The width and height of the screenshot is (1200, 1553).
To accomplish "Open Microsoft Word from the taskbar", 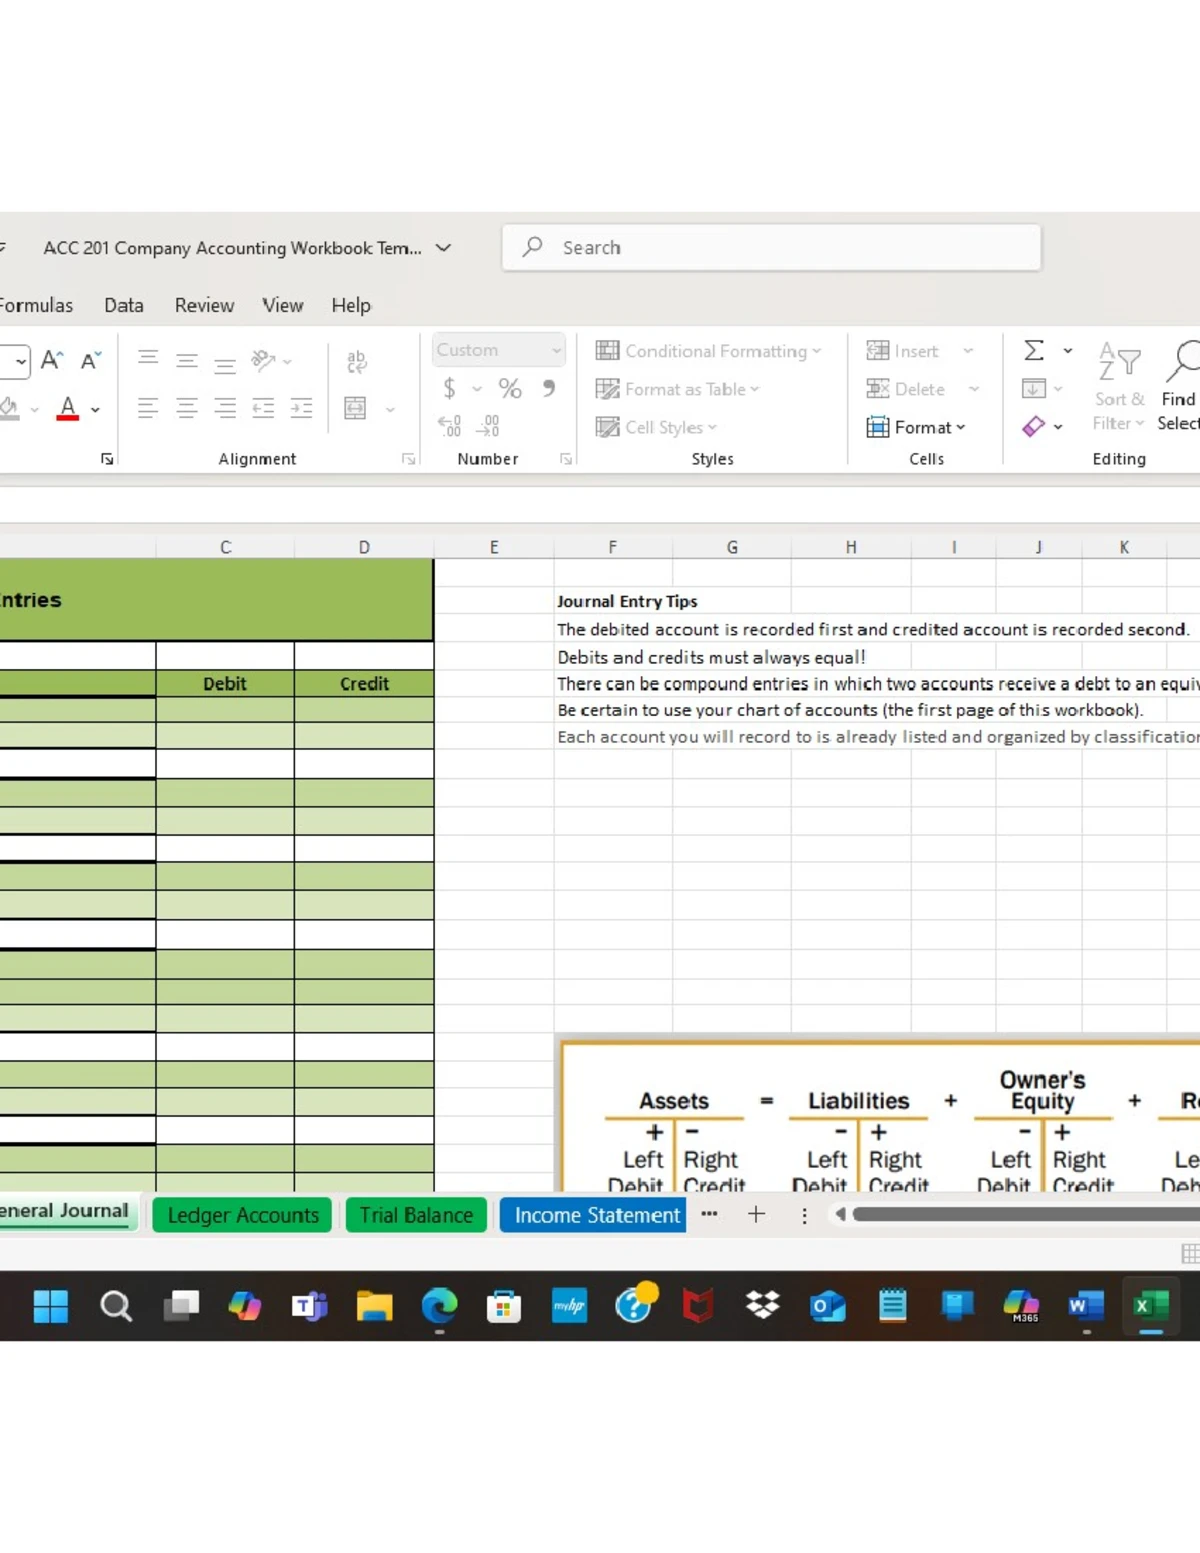I will coord(1085,1306).
